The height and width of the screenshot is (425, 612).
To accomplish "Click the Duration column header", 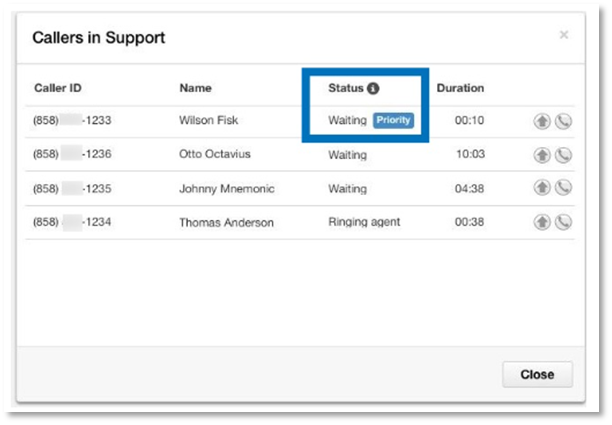I will (x=460, y=89).
